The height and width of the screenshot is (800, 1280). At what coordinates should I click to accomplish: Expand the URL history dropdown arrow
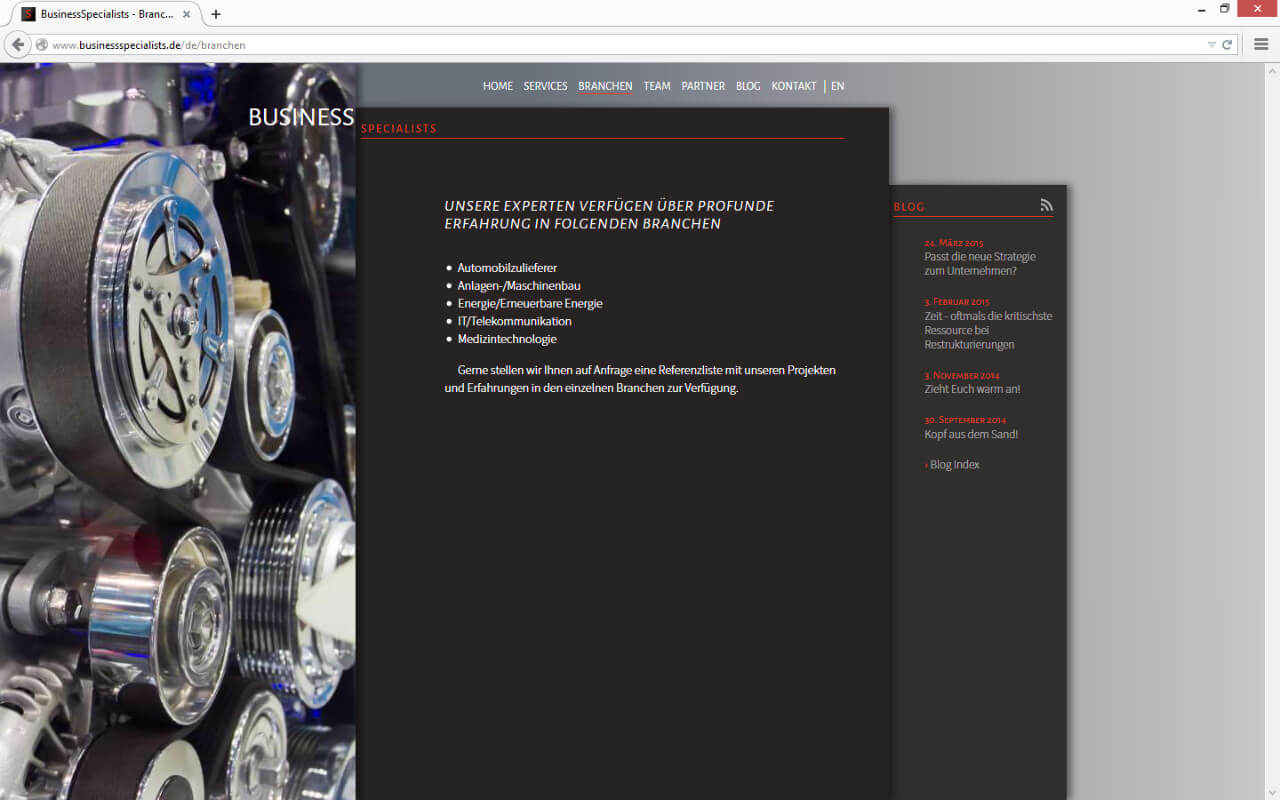(1212, 45)
